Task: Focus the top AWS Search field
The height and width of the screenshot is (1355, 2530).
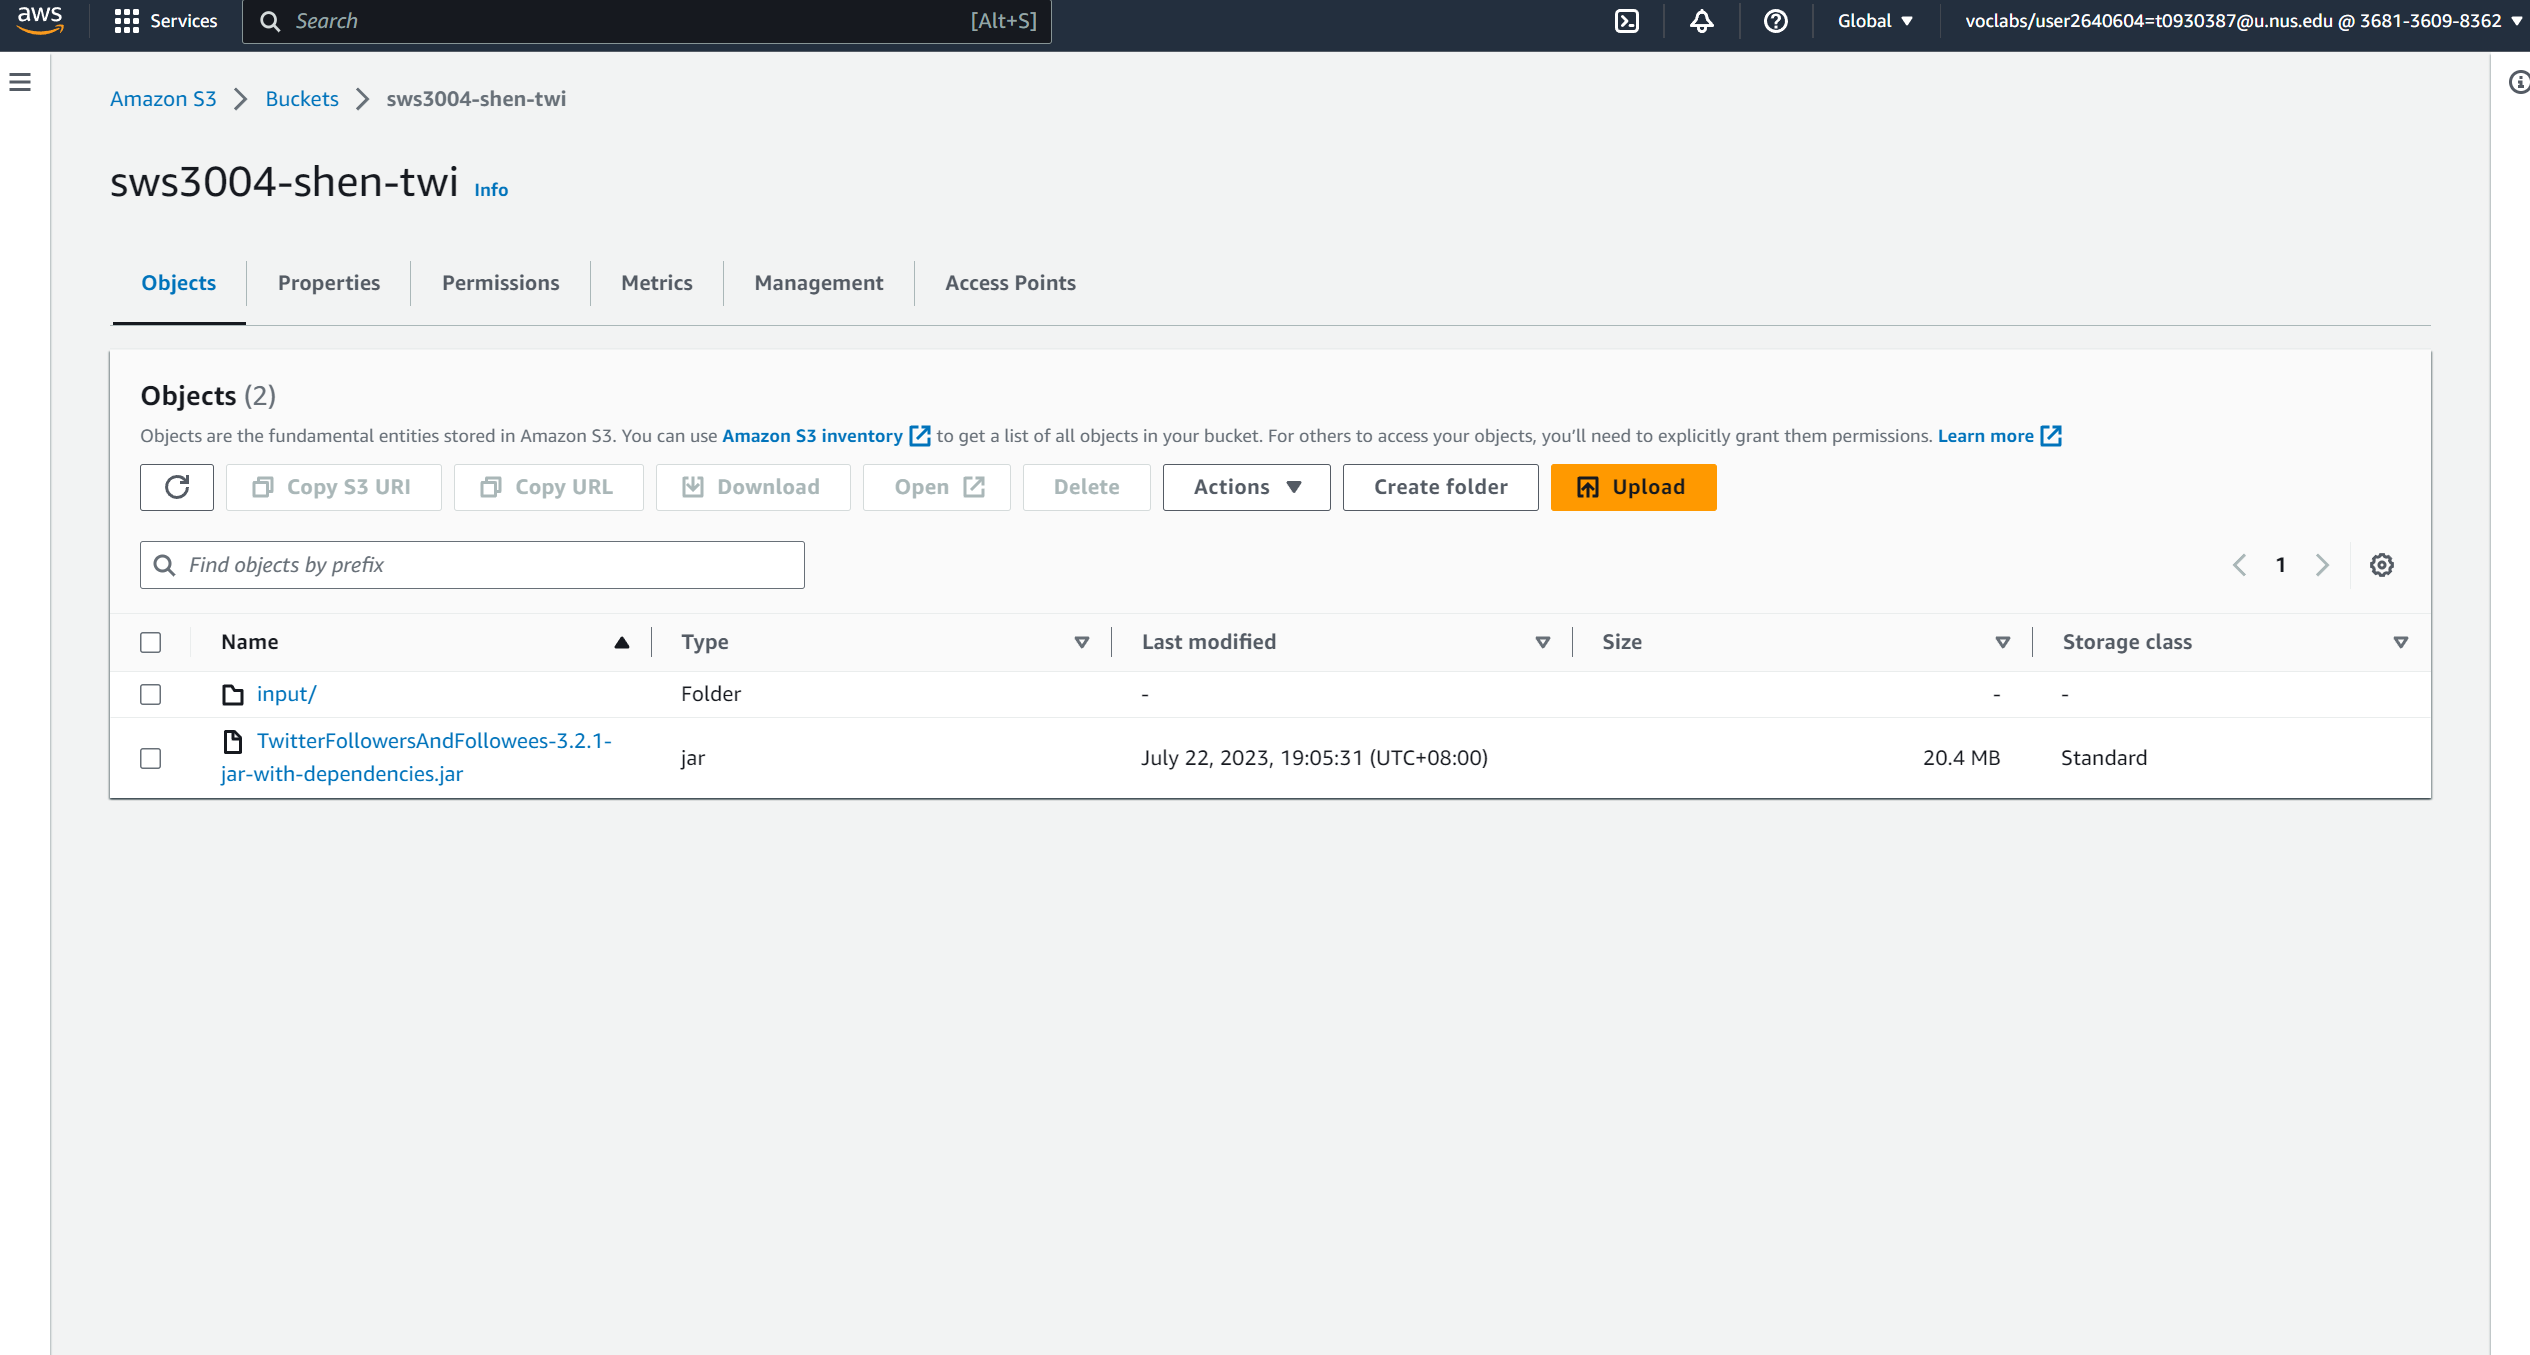Action: coord(647,21)
